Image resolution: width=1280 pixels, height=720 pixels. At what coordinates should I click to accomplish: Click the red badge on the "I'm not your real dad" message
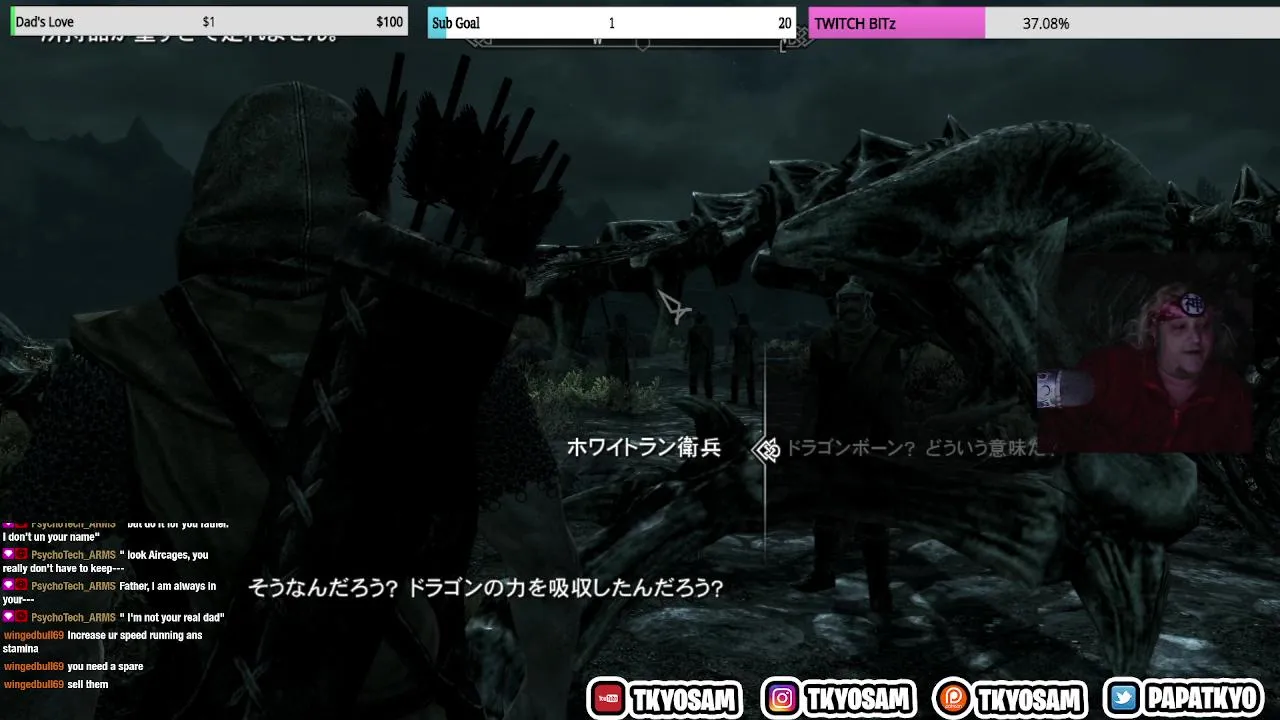[x=21, y=617]
